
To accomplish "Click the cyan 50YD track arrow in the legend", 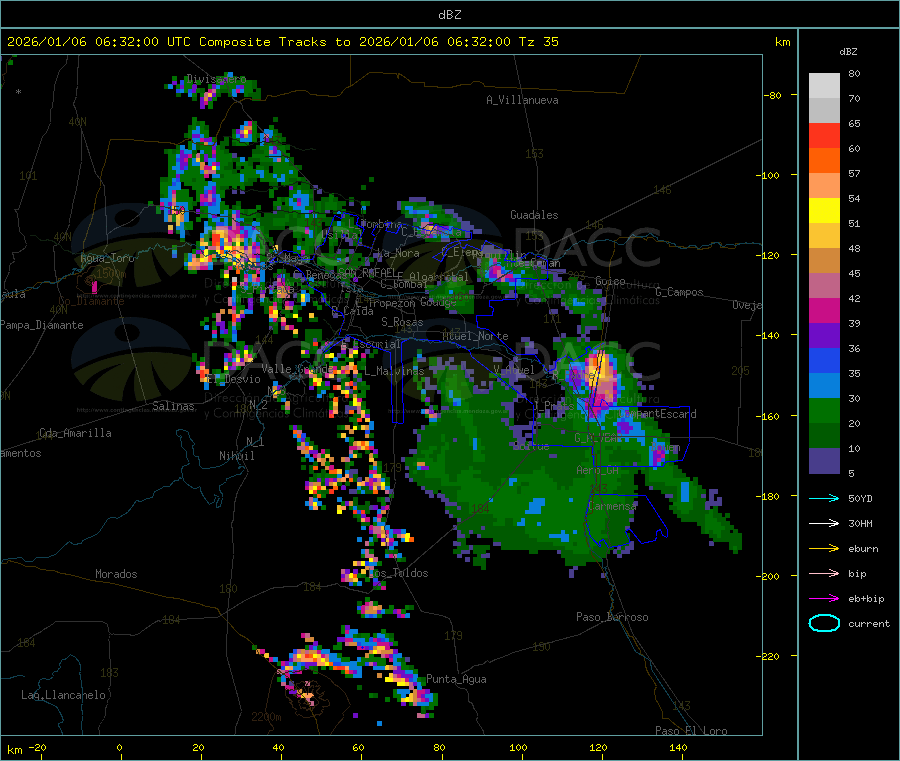I will (824, 498).
